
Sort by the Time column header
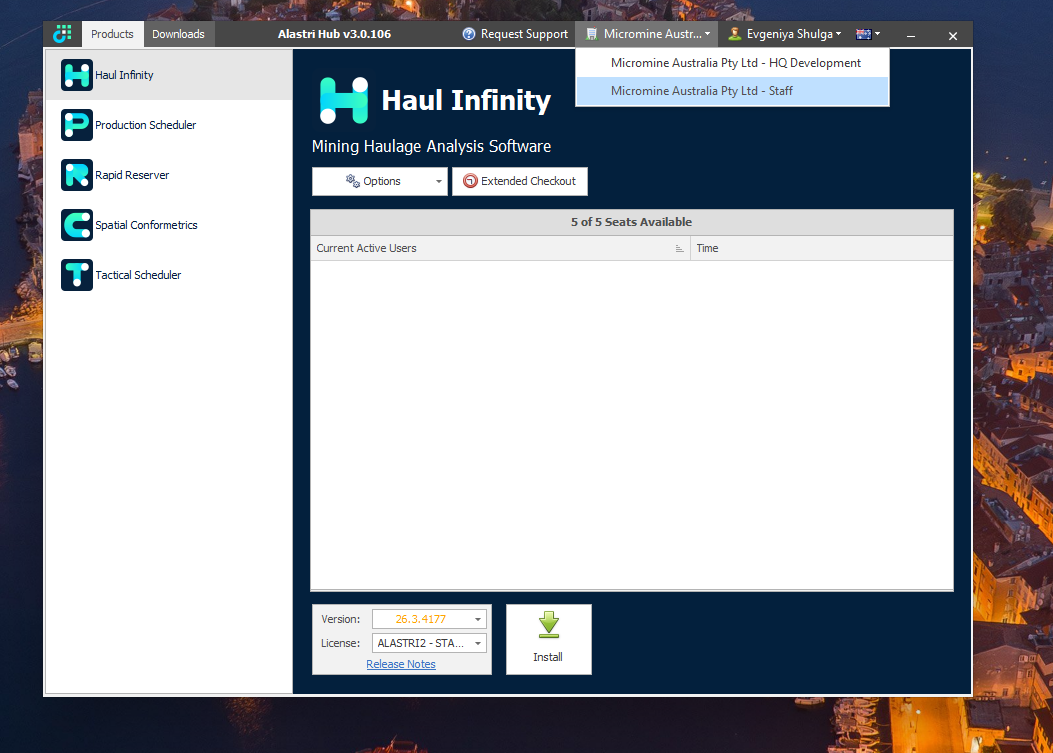[x=822, y=248]
